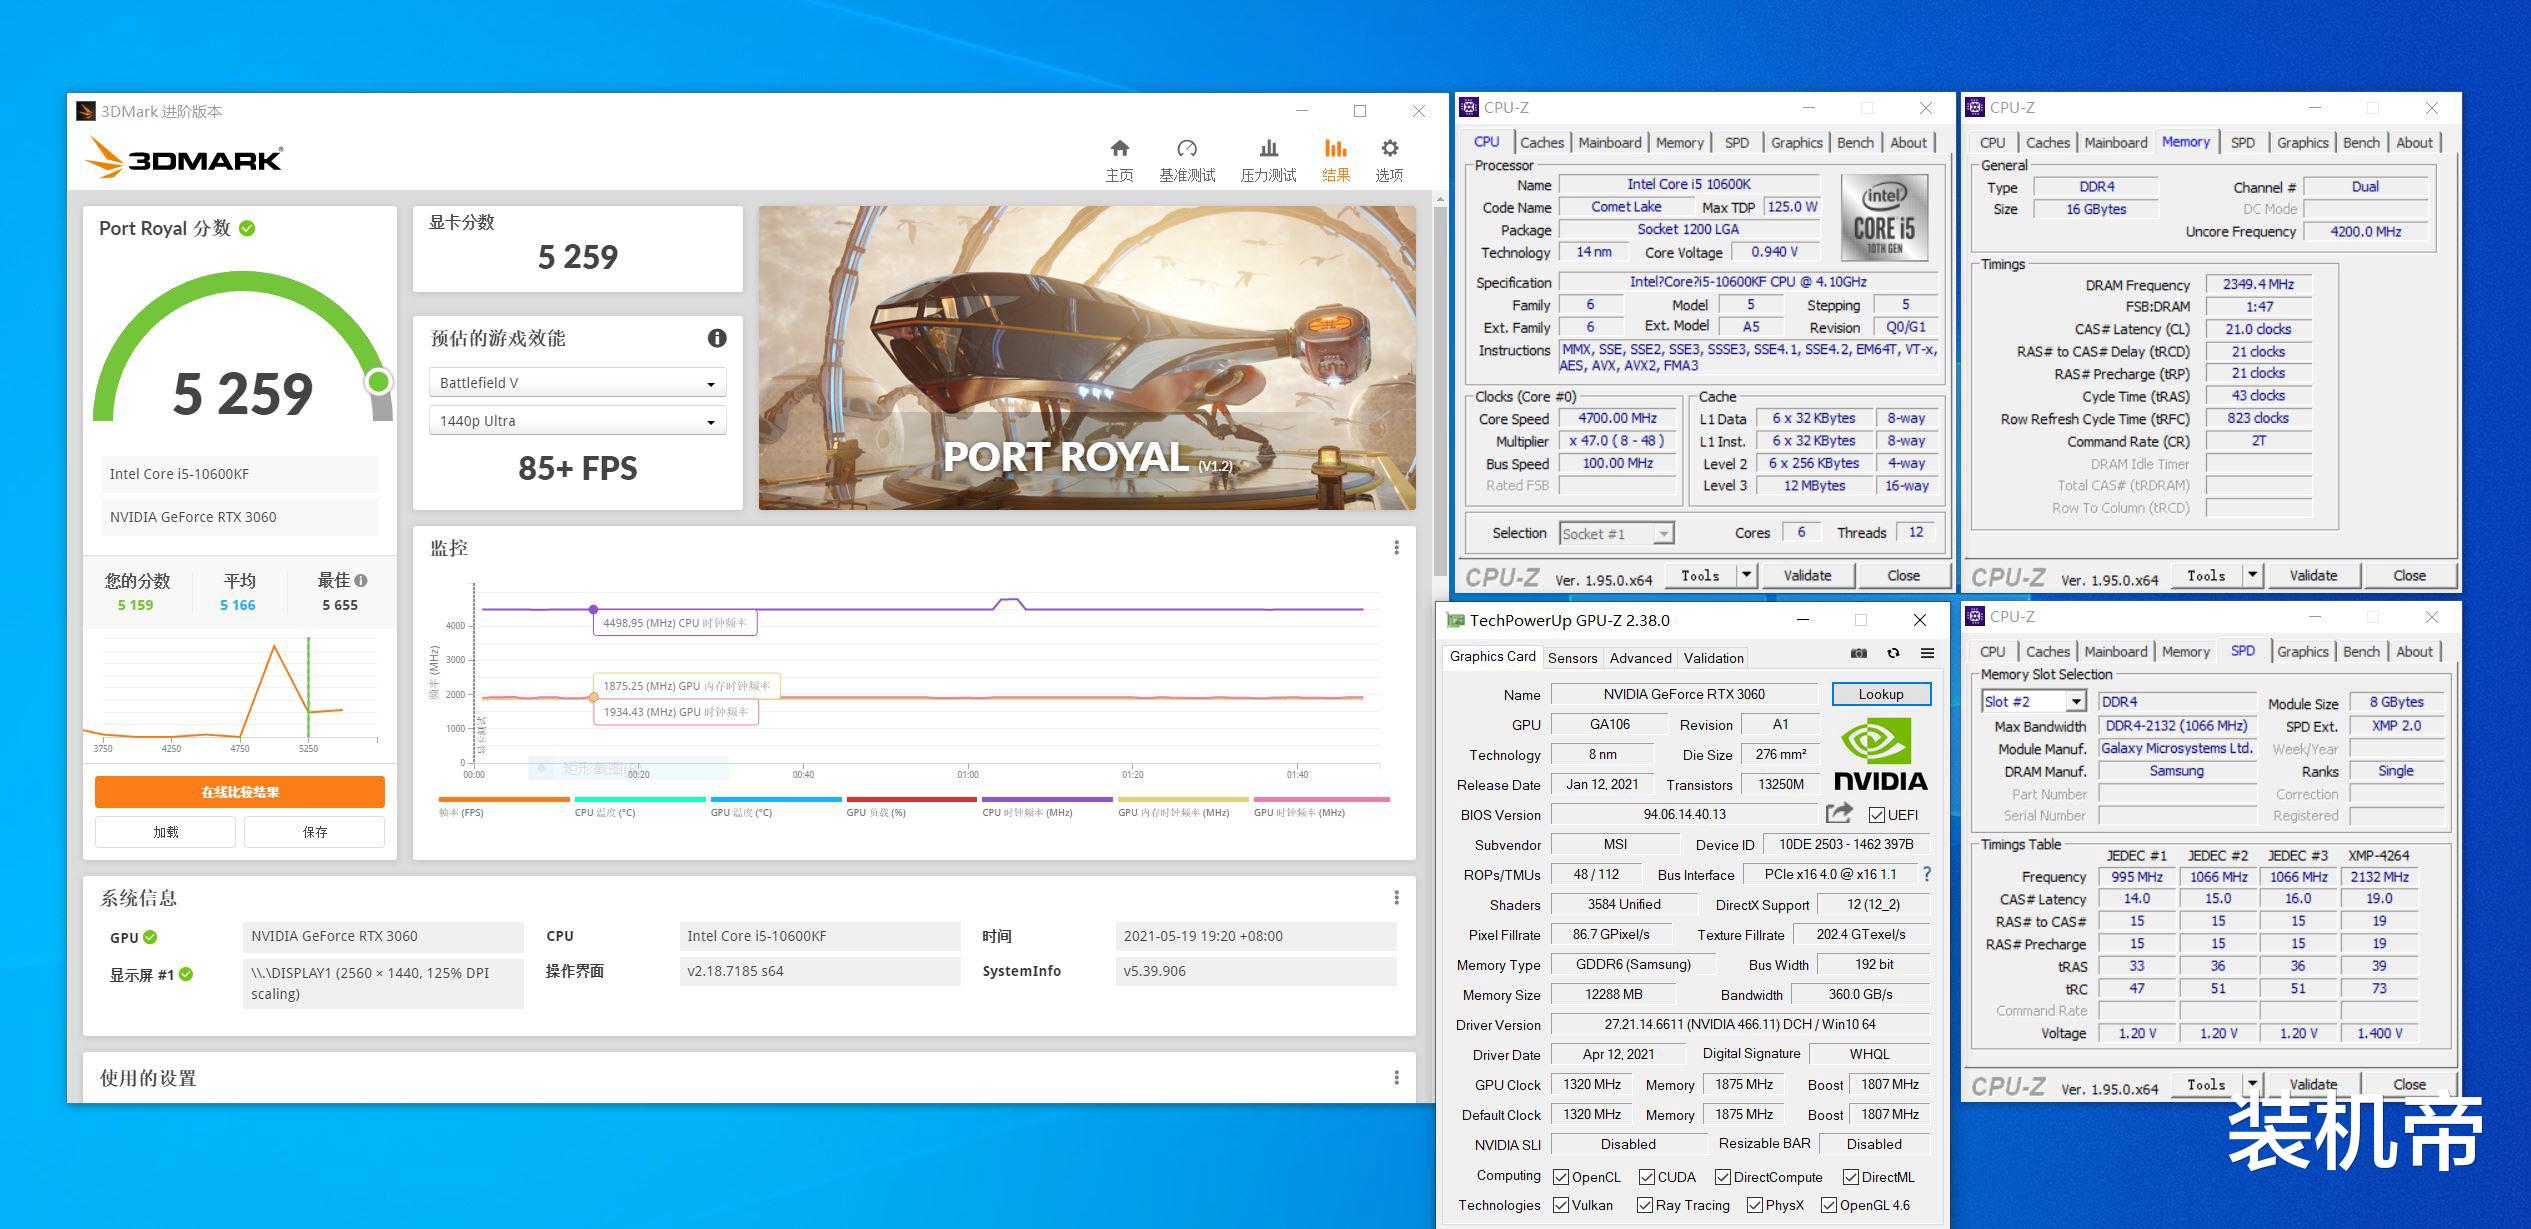
Task: Click the GPU-Z screenshot camera icon
Action: 1858,653
